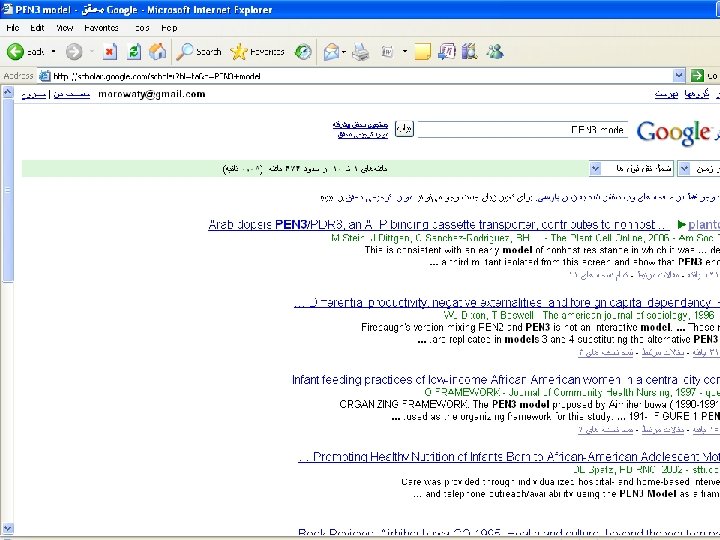Click the search submit button beside the query box
Viewport: 720px width, 540px height.
404,129
